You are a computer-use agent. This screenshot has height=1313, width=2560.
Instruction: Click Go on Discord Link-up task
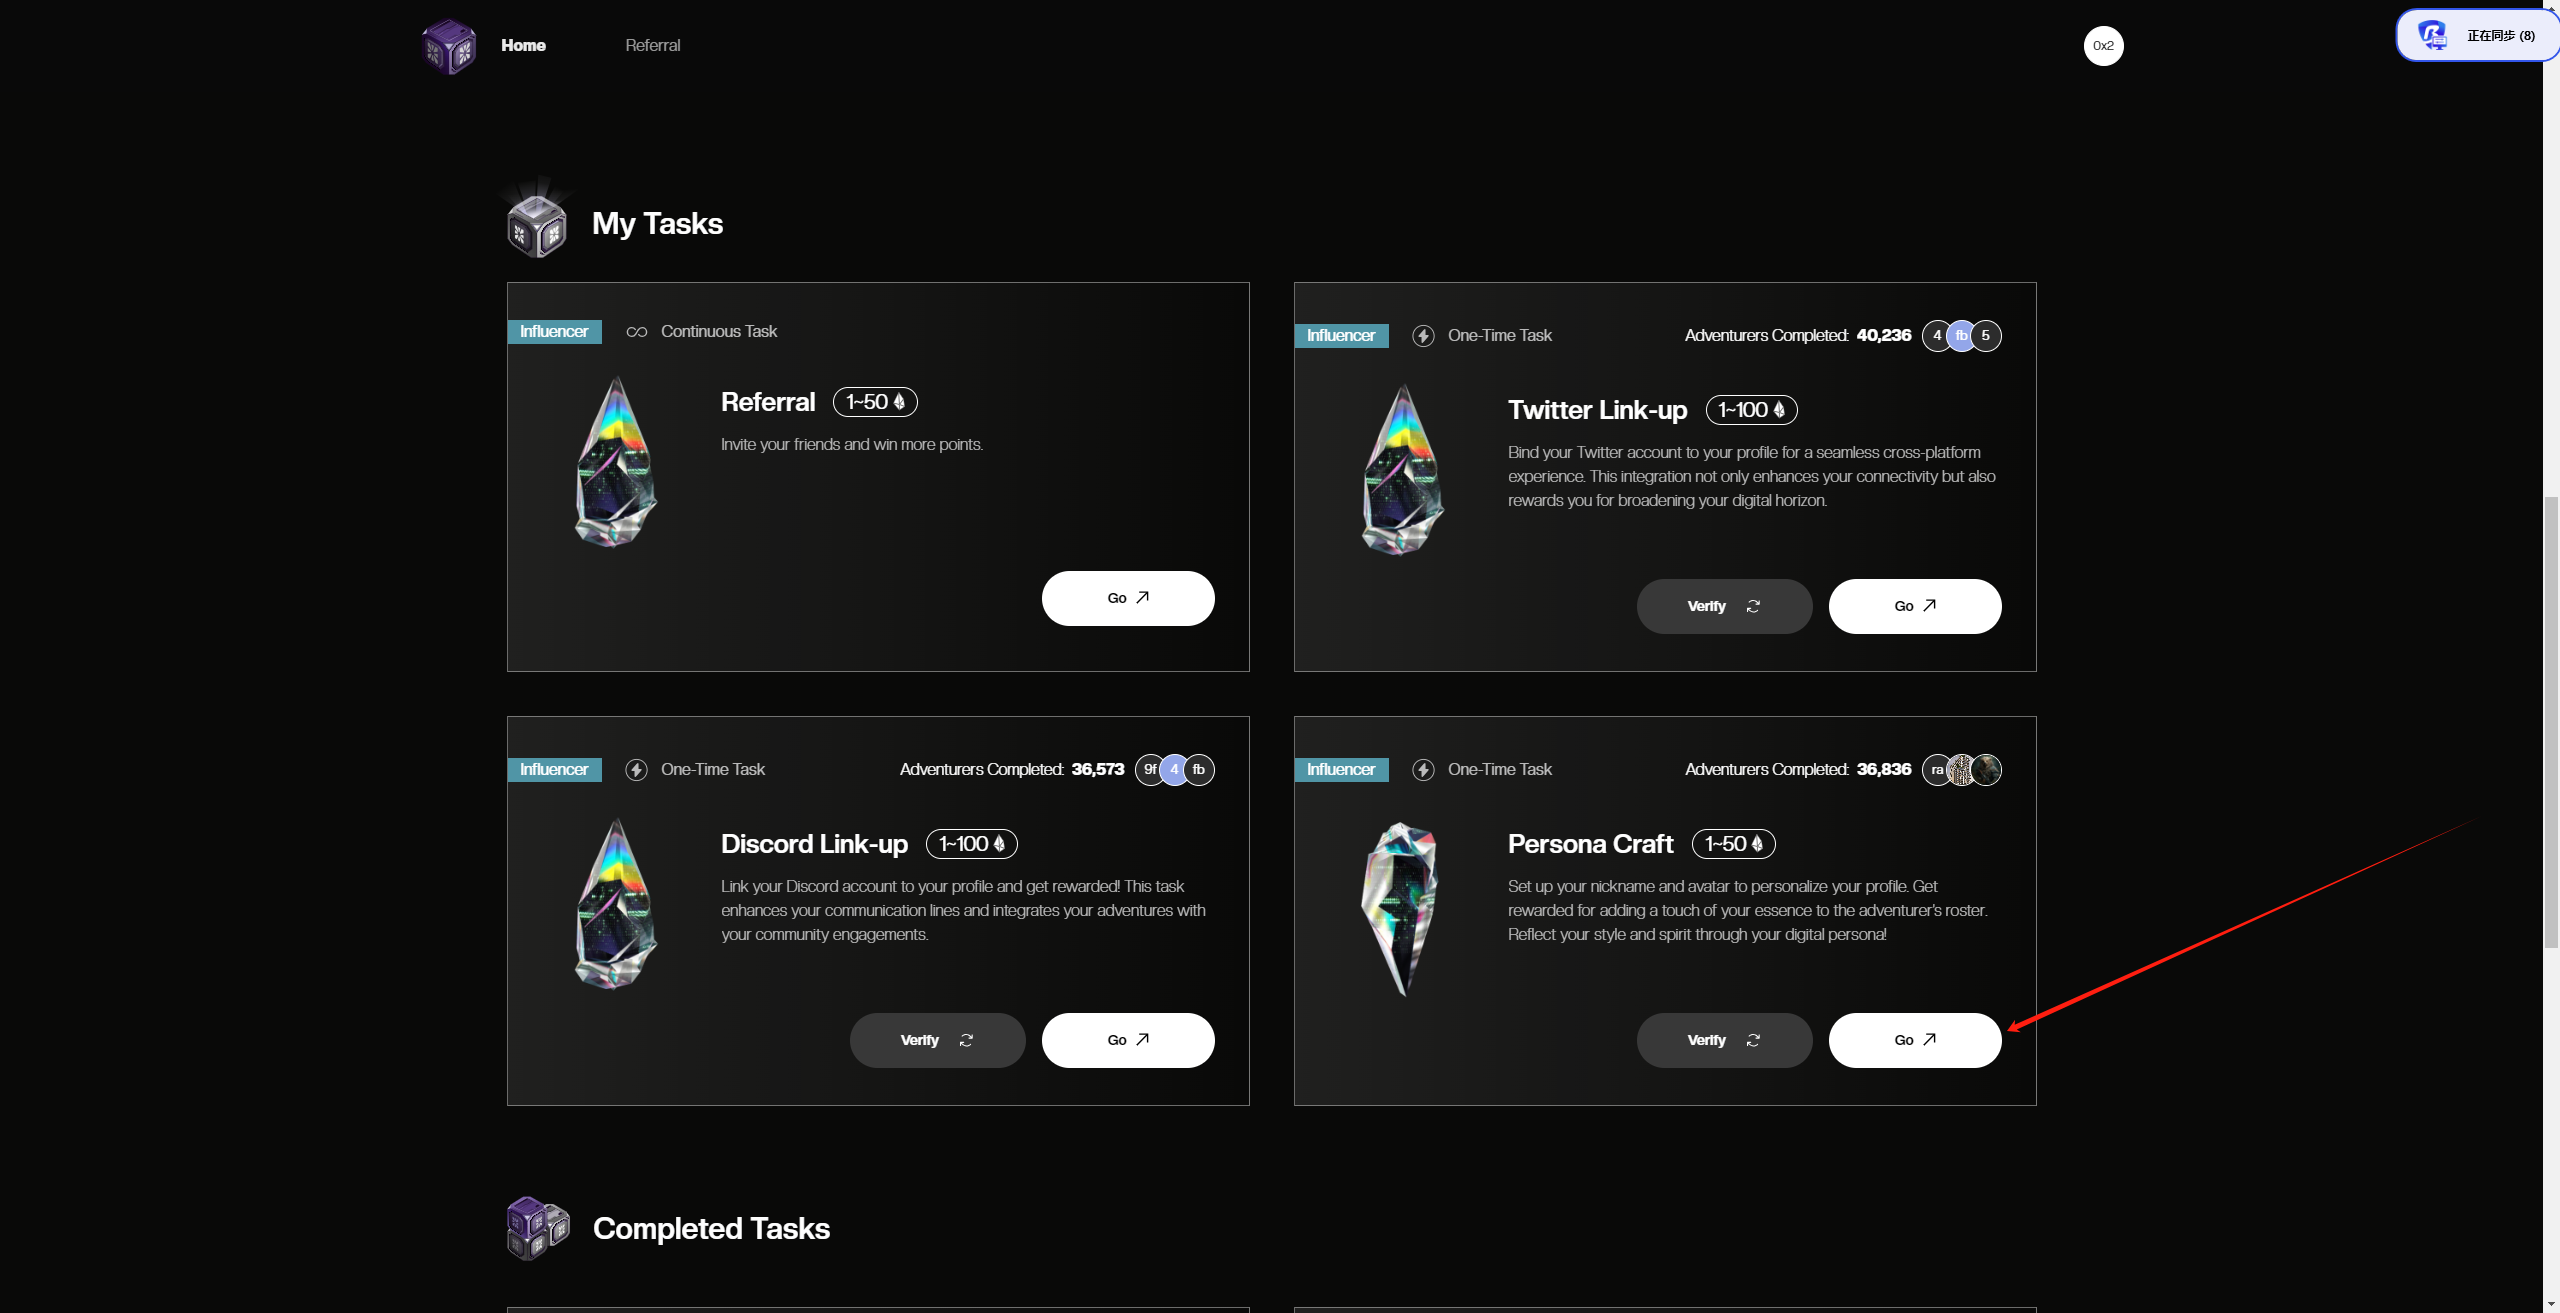(1128, 1040)
